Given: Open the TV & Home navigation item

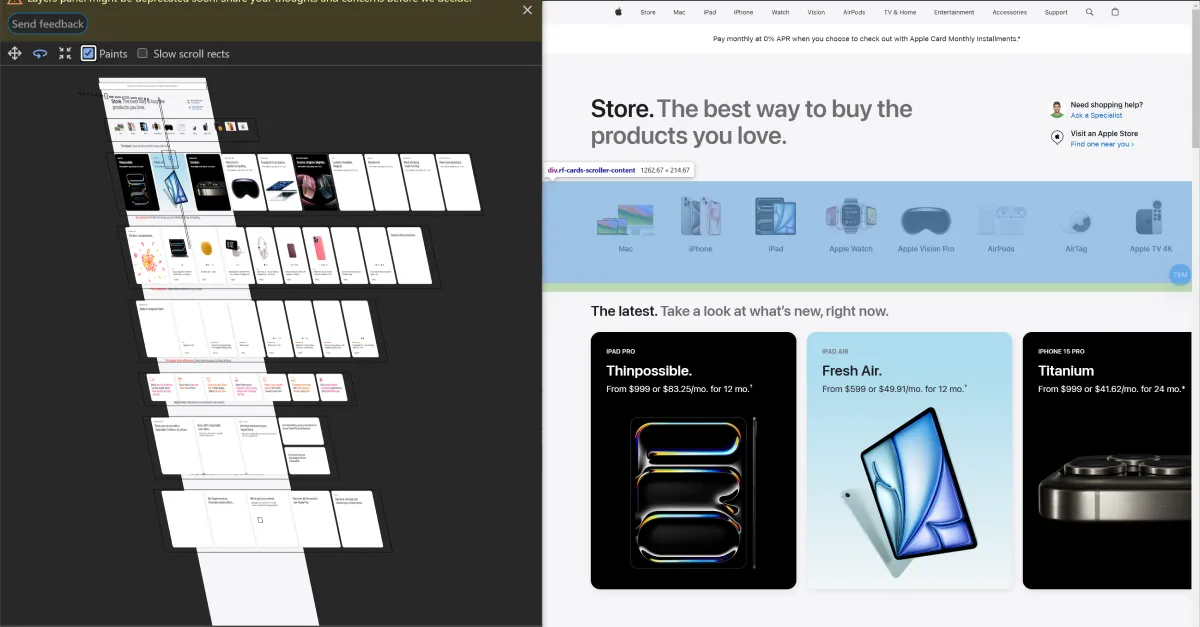Looking at the screenshot, I should pos(899,12).
